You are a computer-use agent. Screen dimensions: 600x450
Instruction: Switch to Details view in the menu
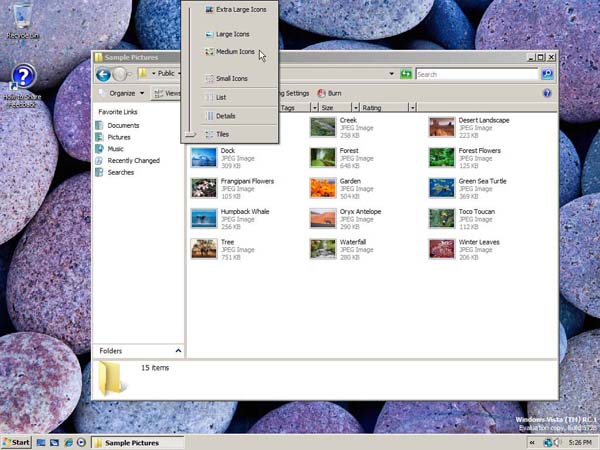click(225, 116)
